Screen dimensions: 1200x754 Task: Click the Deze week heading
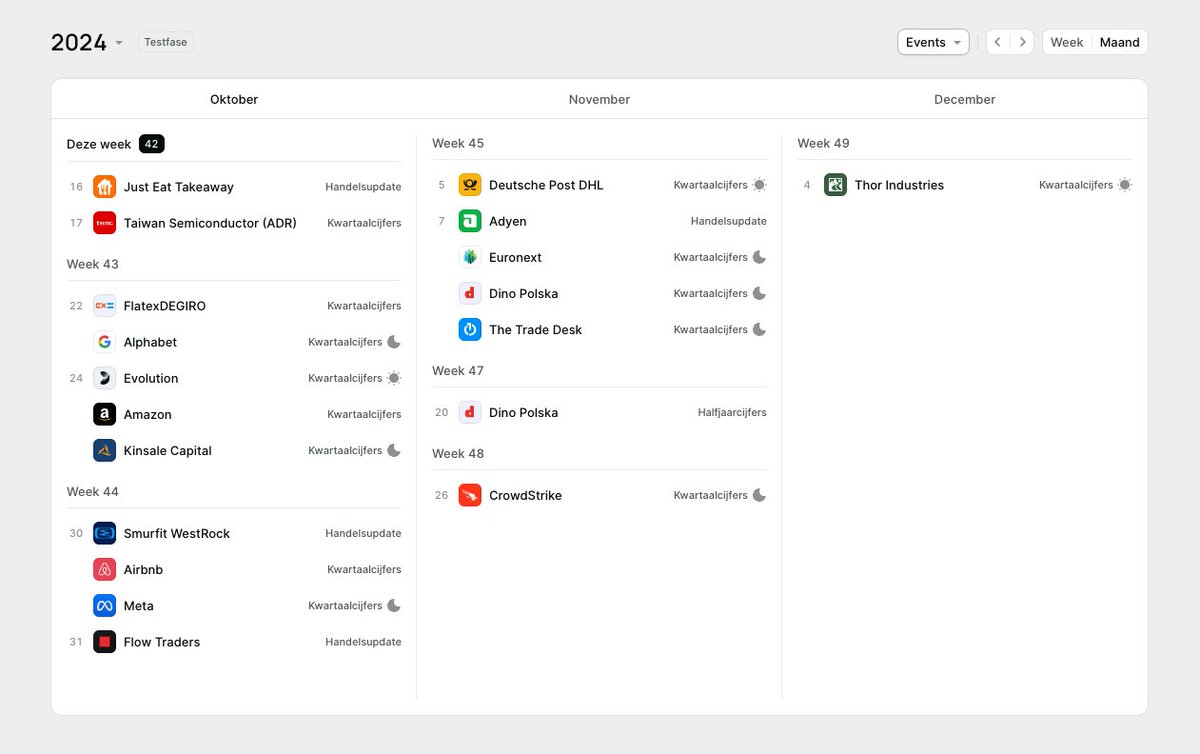point(99,144)
